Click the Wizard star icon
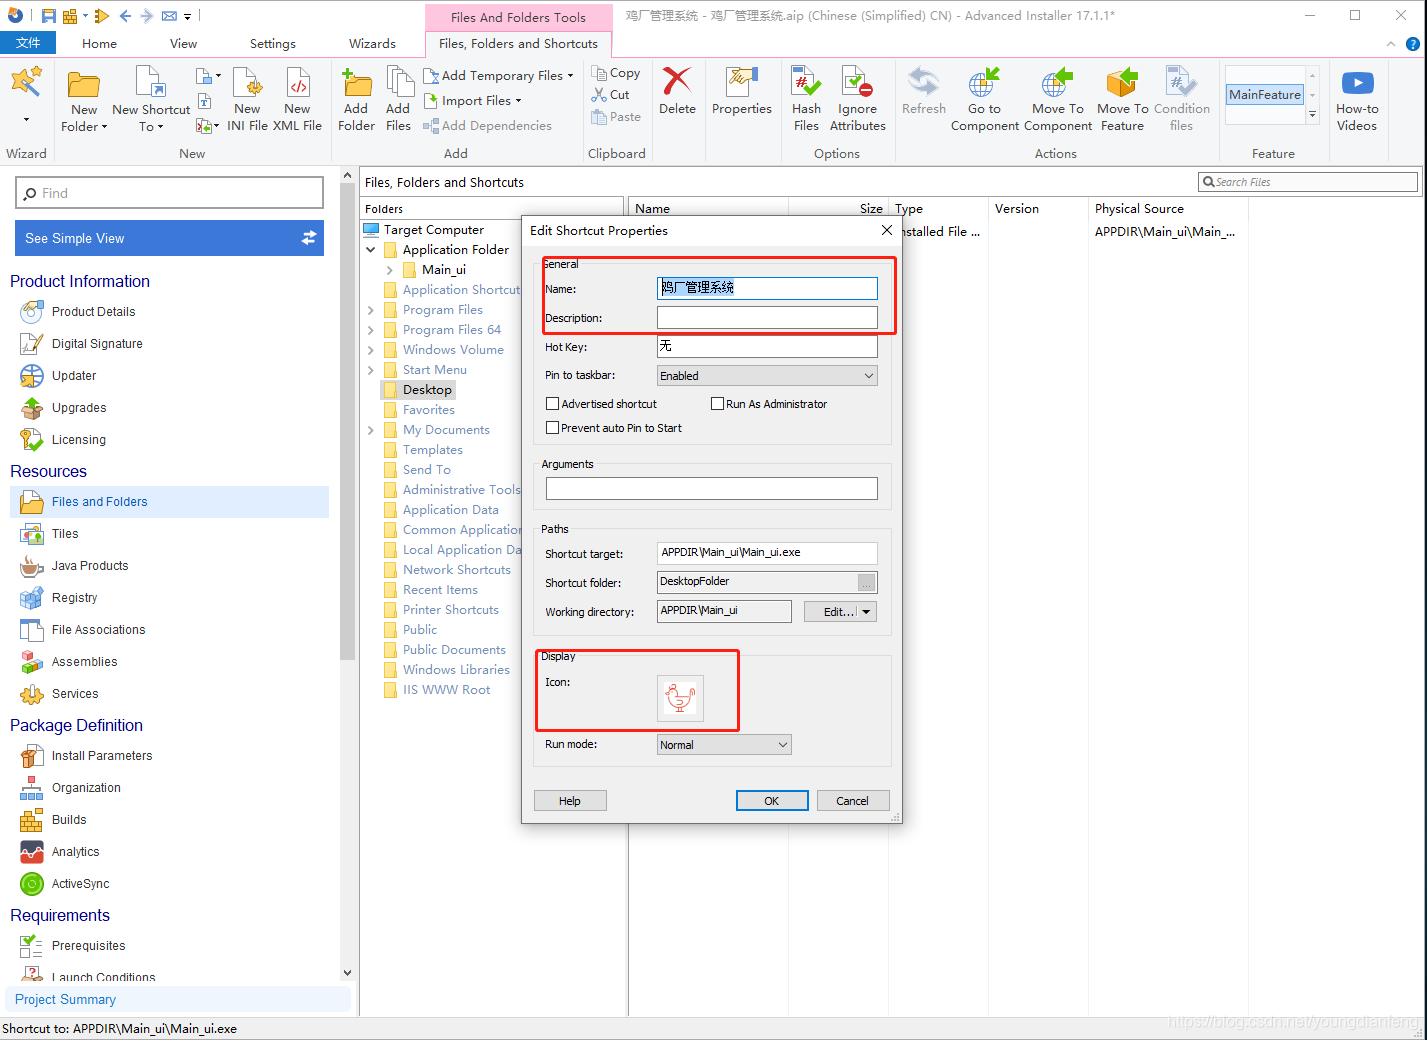The image size is (1427, 1040). pyautogui.click(x=26, y=82)
